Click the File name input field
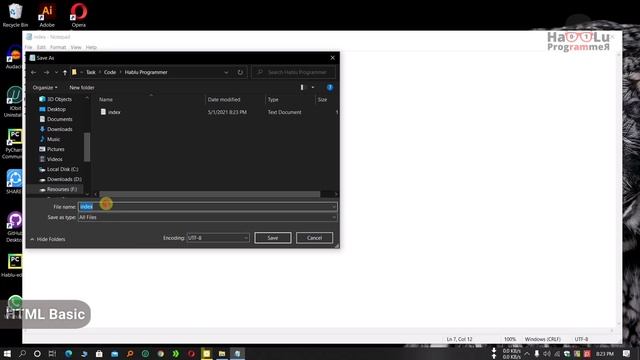 (207, 207)
